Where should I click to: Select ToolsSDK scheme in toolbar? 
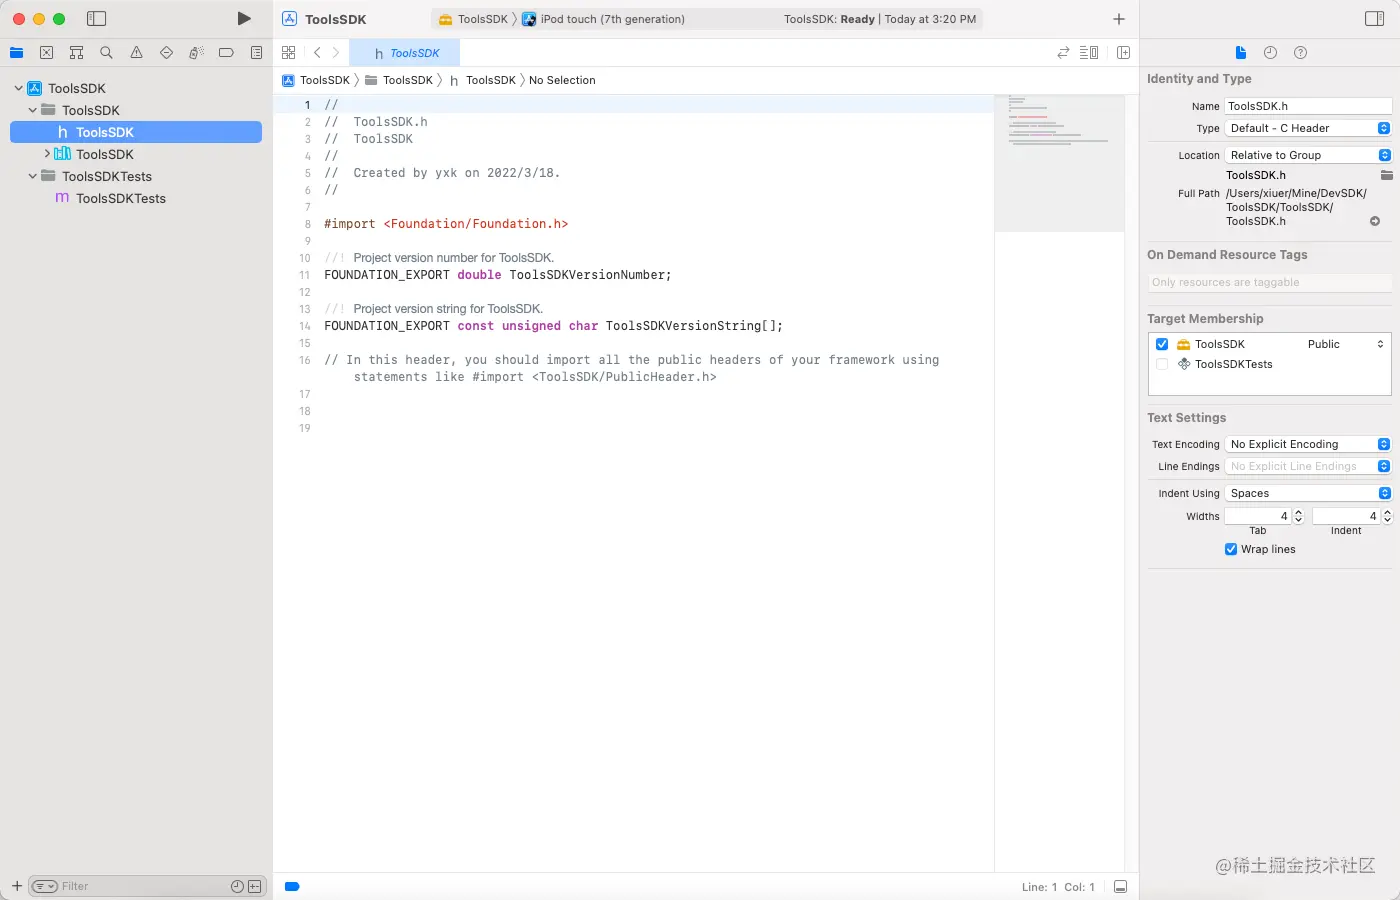click(474, 19)
